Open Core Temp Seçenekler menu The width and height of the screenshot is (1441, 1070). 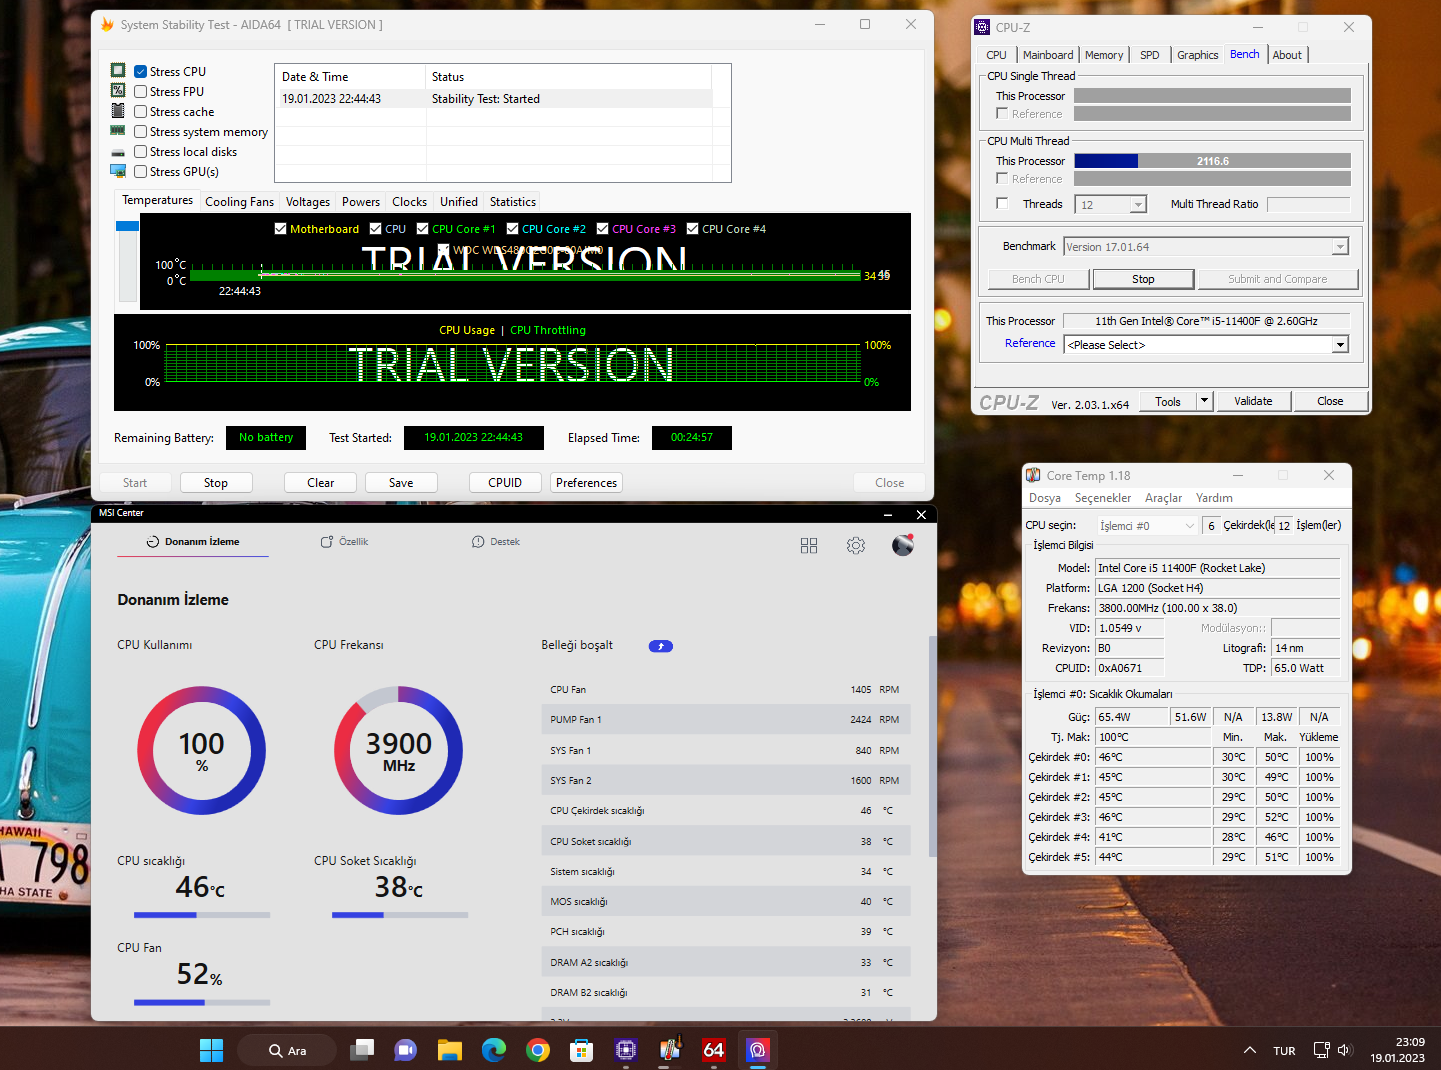tap(1103, 498)
